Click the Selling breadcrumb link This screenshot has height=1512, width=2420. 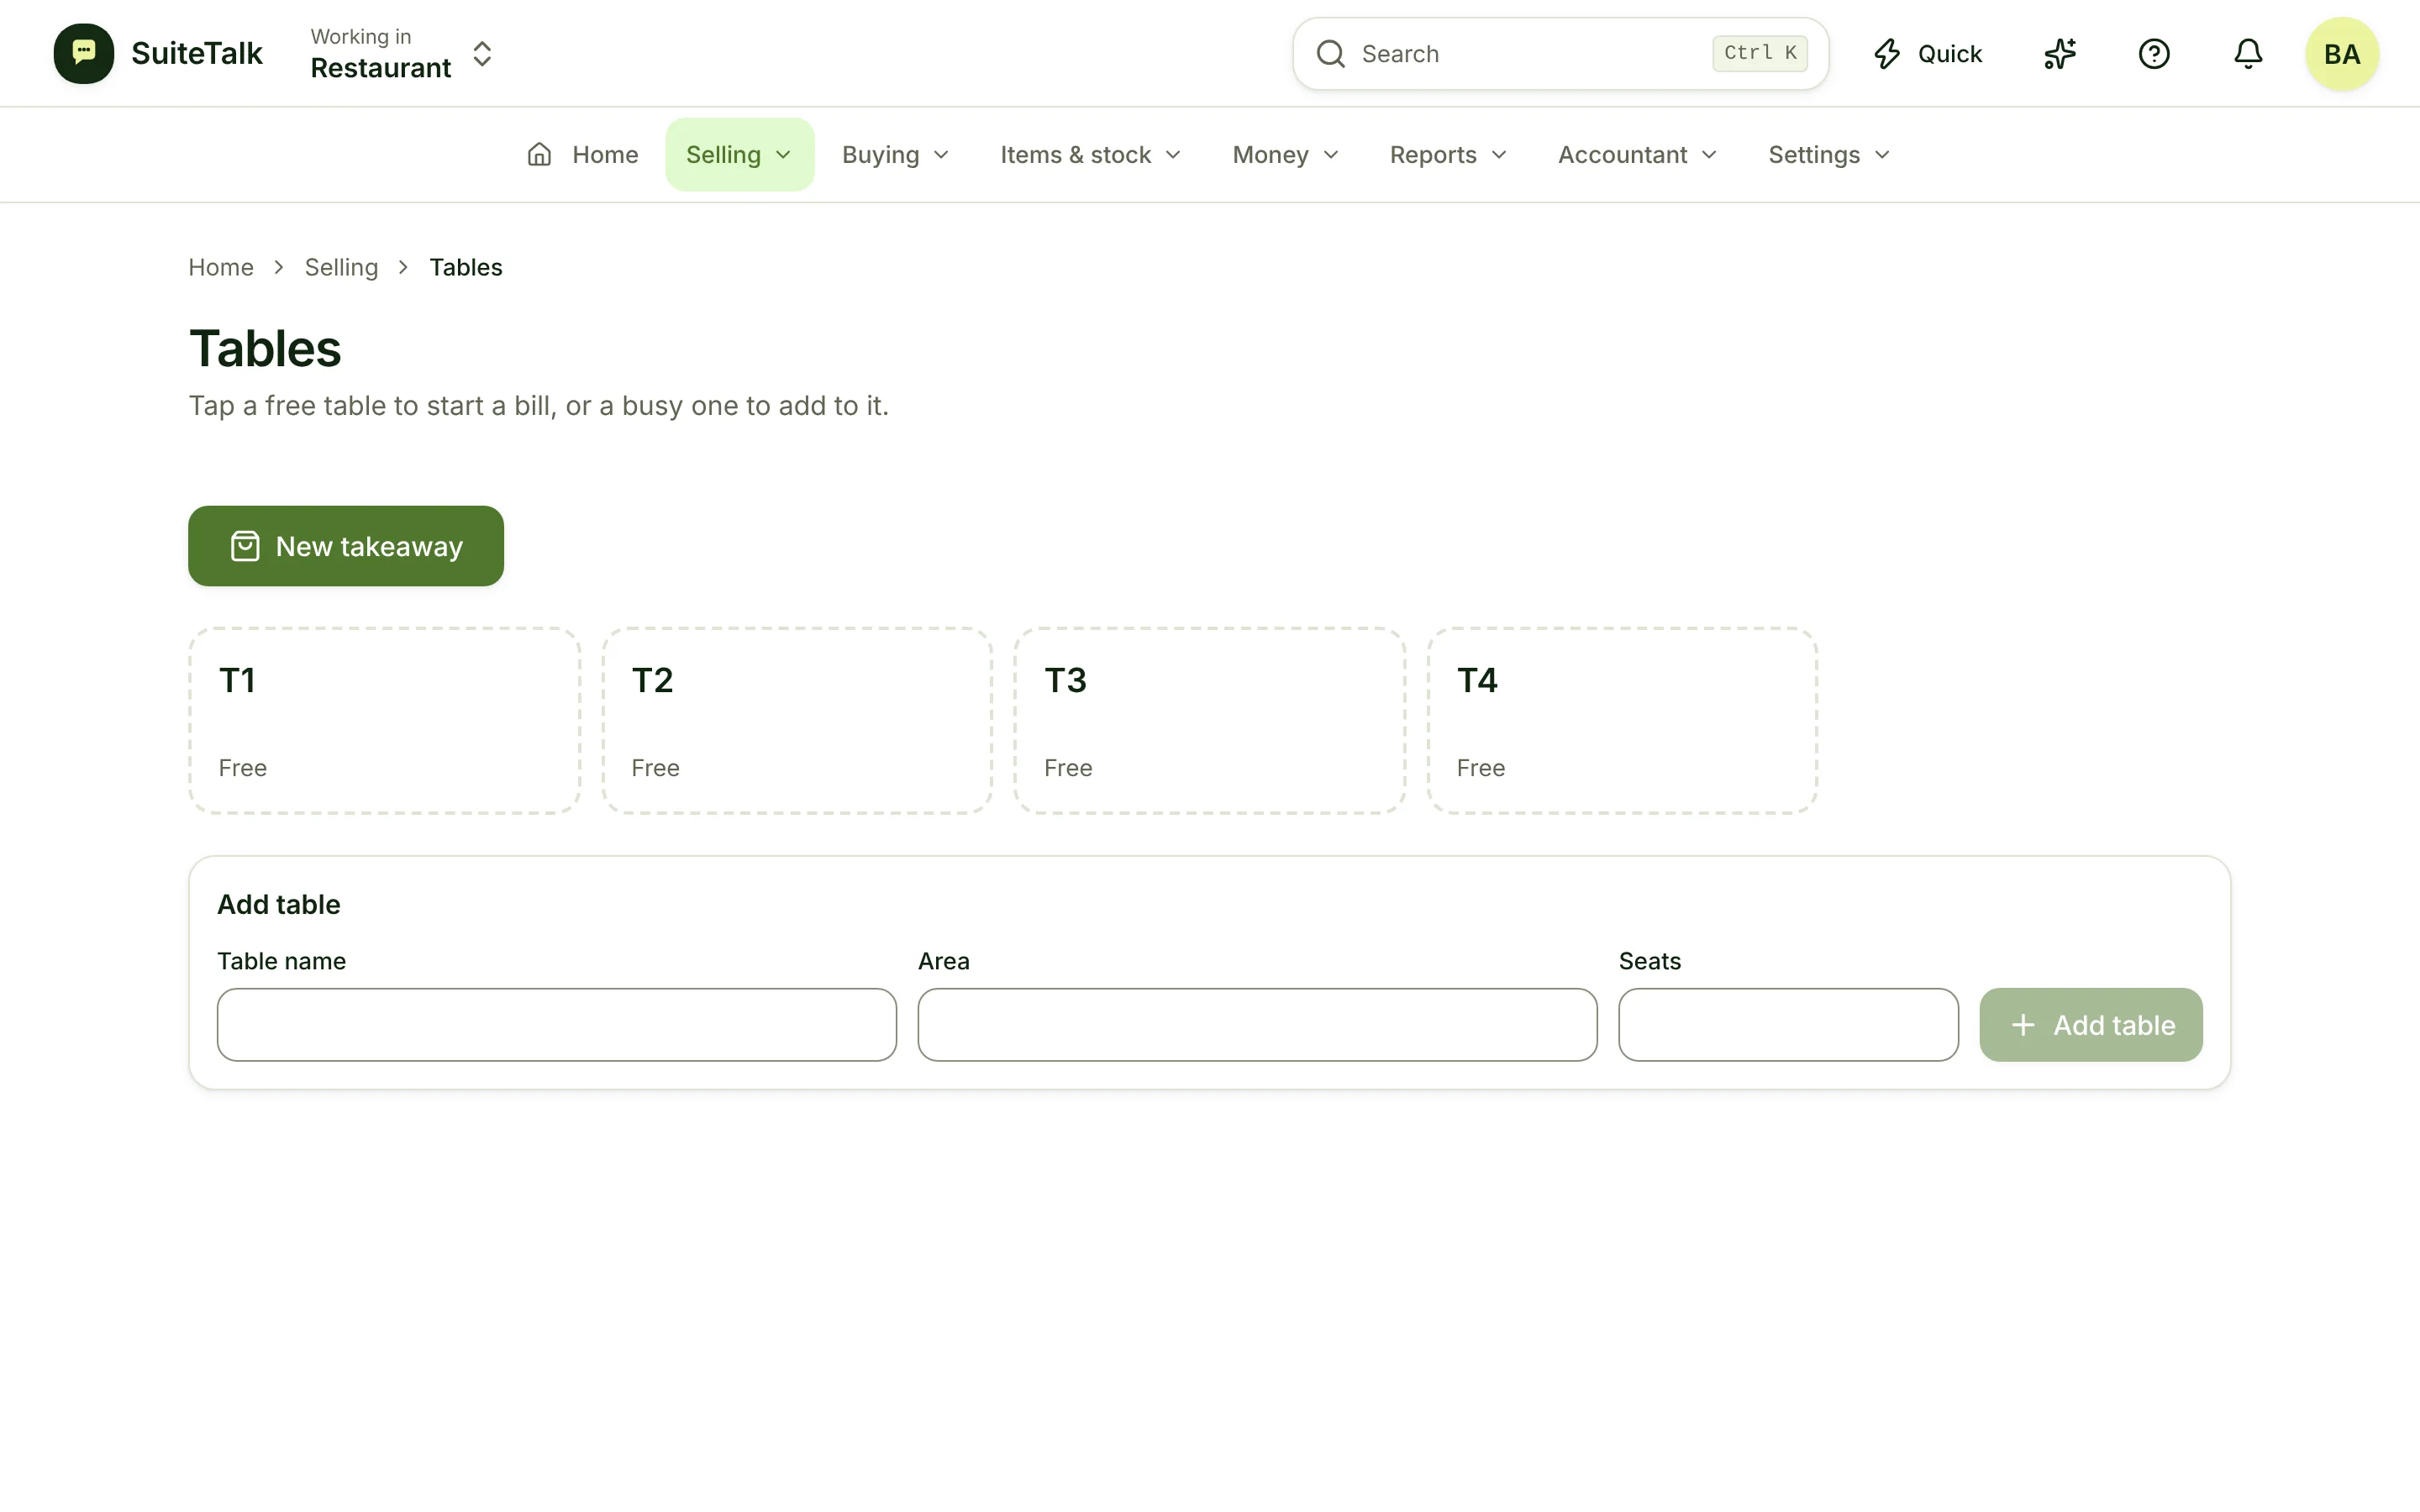pos(341,267)
